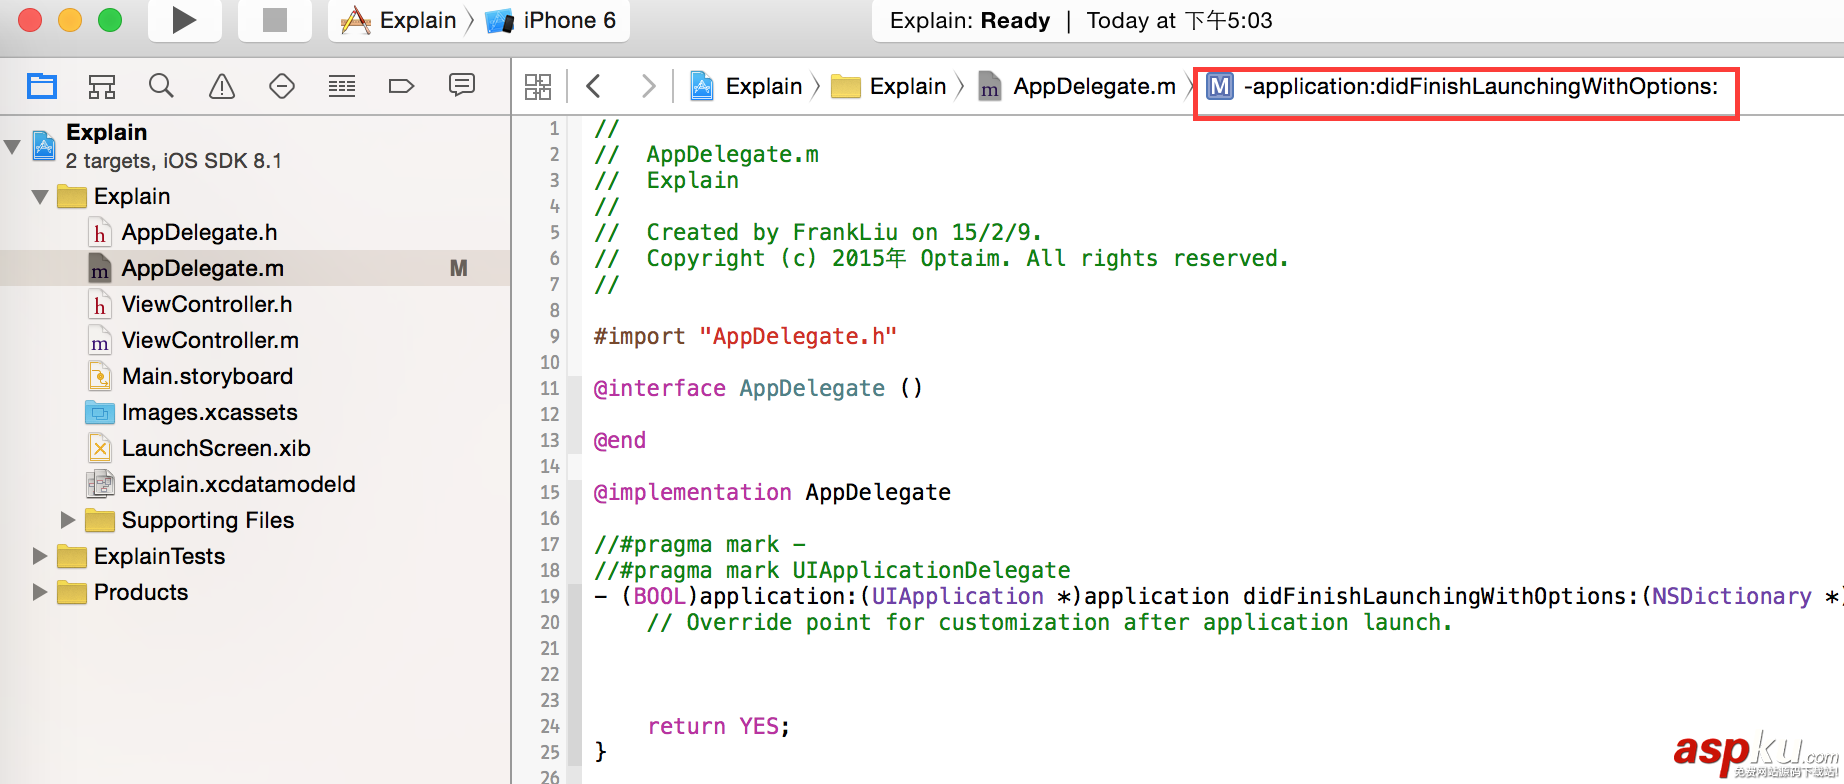This screenshot has width=1844, height=784.
Task: Select the Explain scheme in toolbar
Action: tap(400, 20)
